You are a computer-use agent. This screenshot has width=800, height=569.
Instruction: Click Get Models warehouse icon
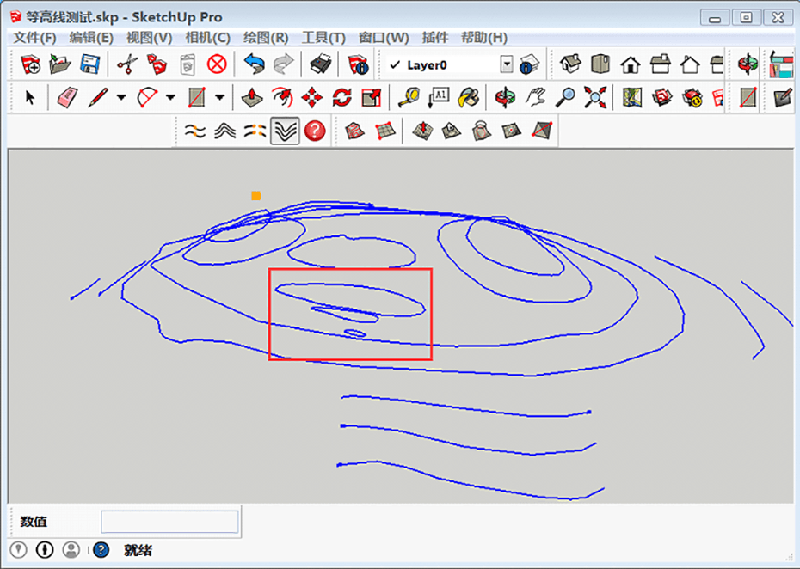tap(662, 97)
